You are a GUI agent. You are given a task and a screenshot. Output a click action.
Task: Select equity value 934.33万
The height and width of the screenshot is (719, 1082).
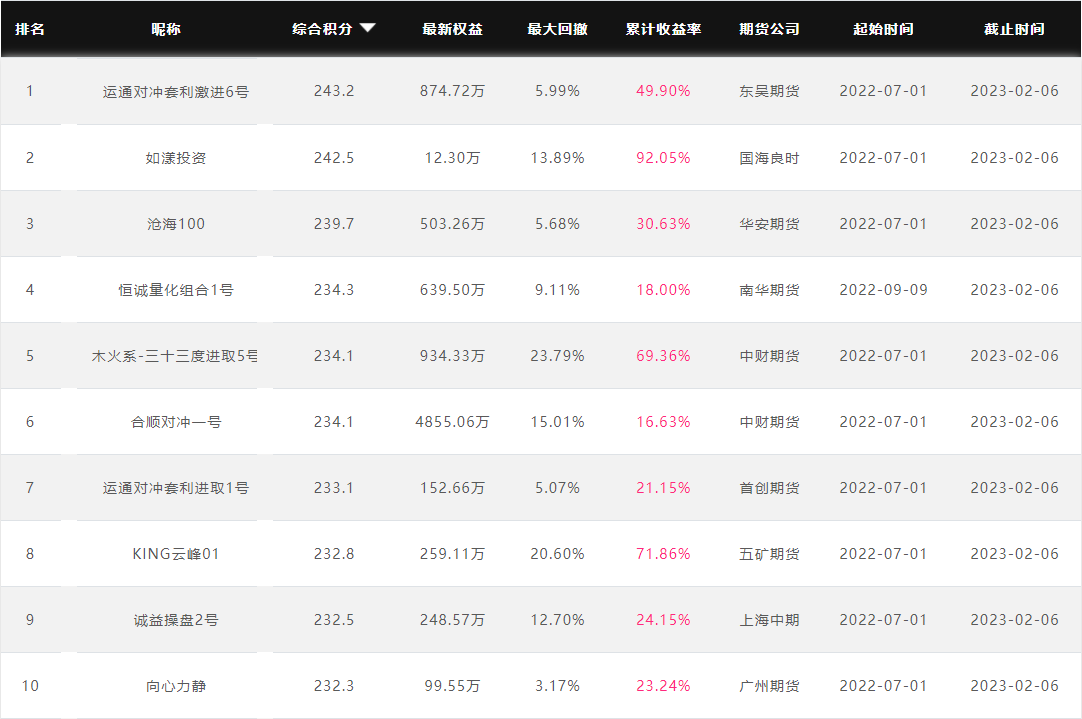pos(453,356)
